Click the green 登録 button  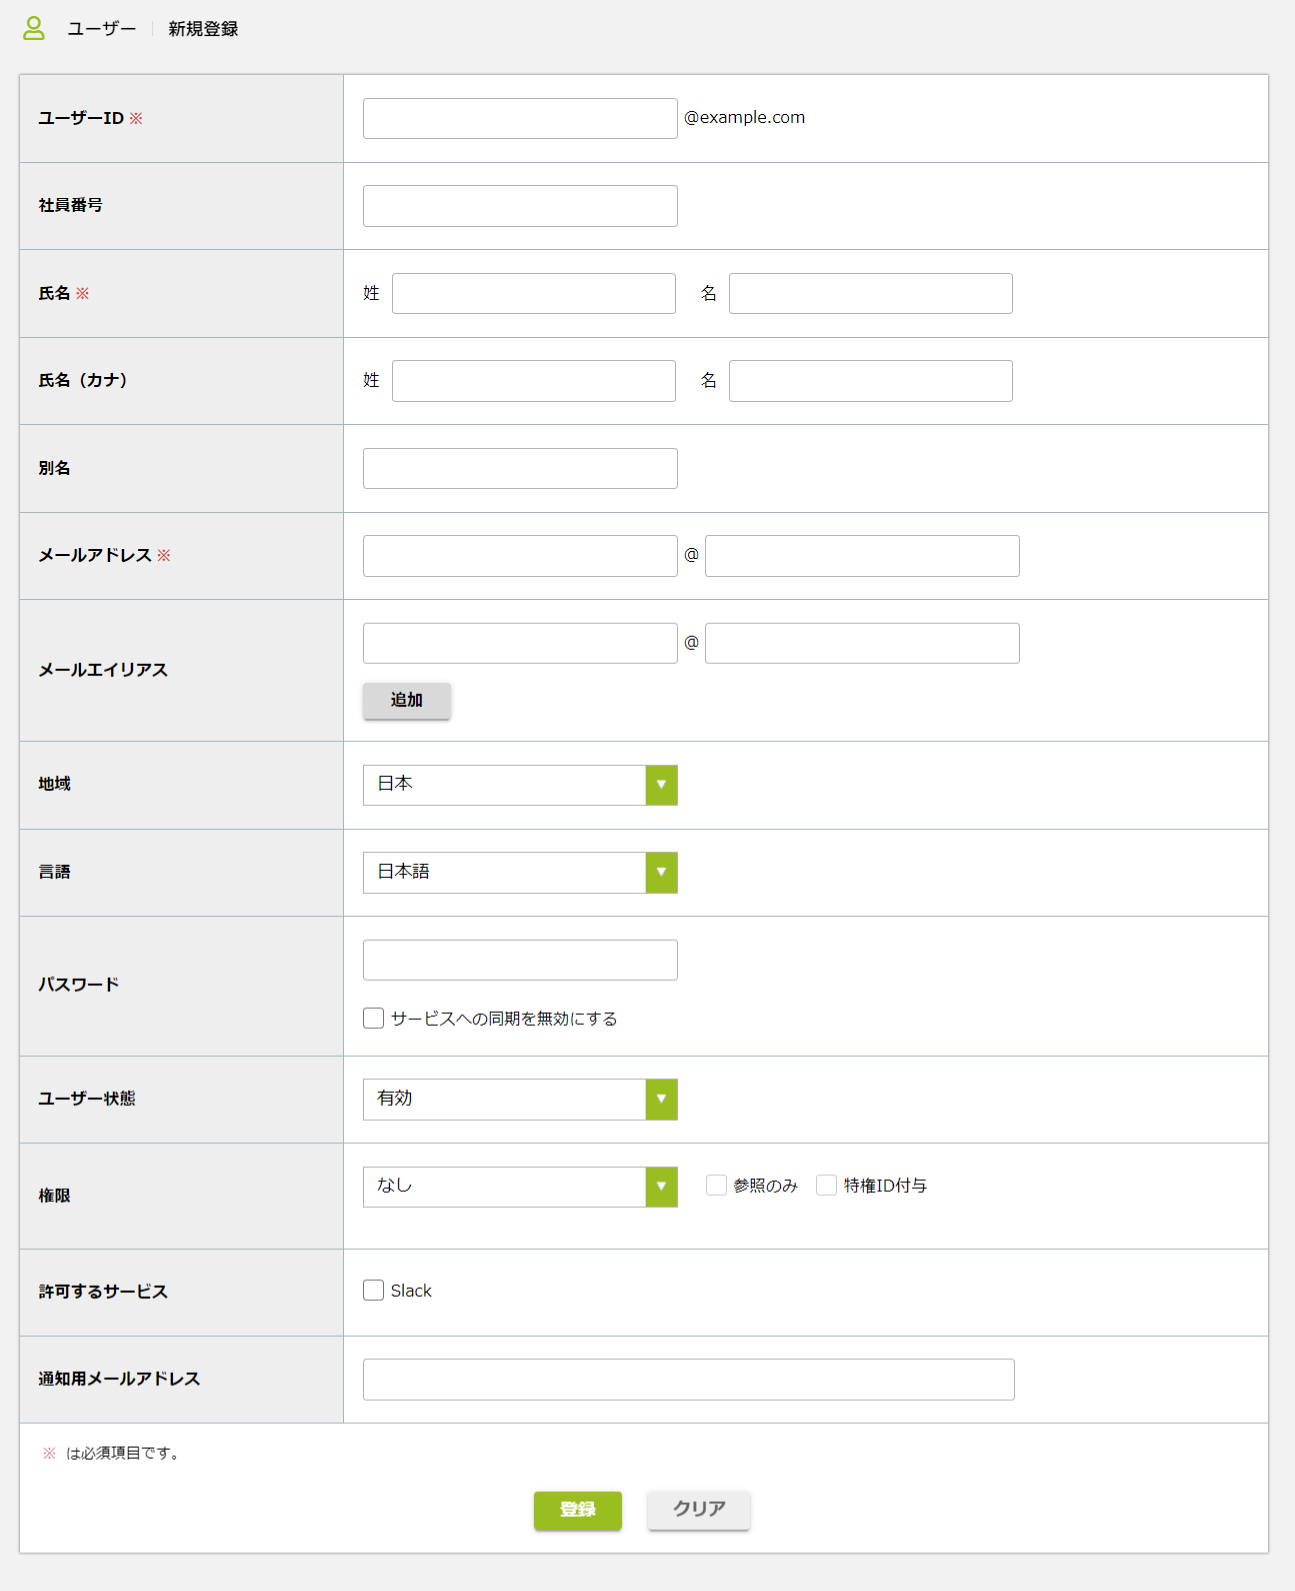pos(578,1510)
